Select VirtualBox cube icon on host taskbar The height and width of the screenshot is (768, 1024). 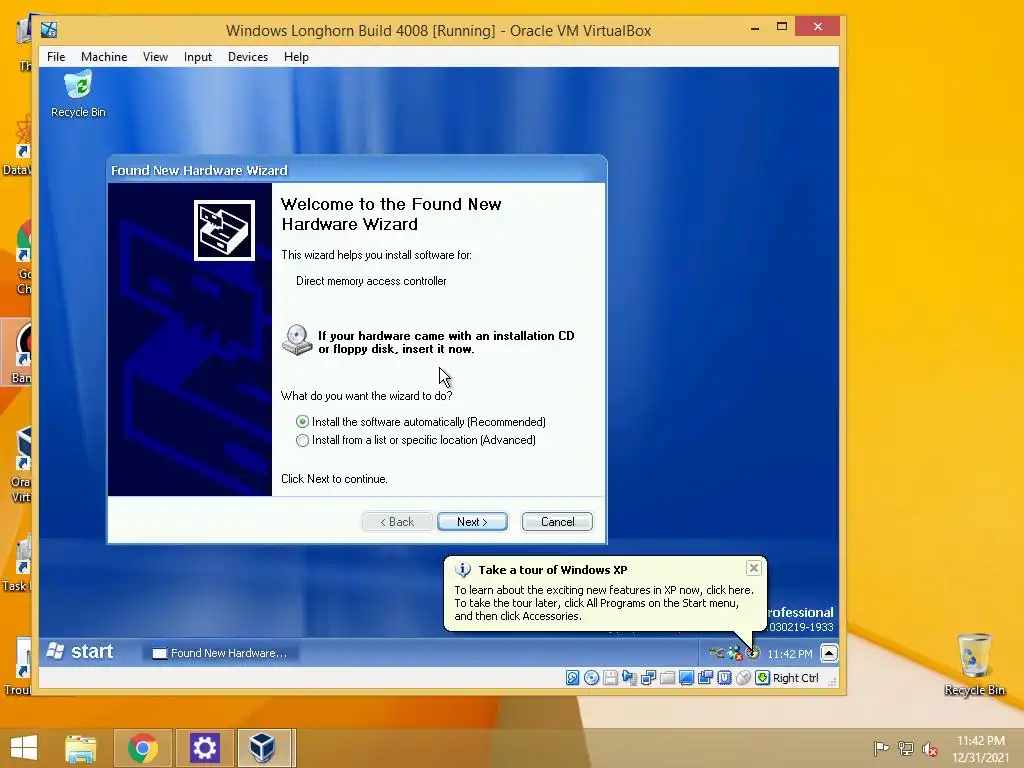[x=263, y=748]
